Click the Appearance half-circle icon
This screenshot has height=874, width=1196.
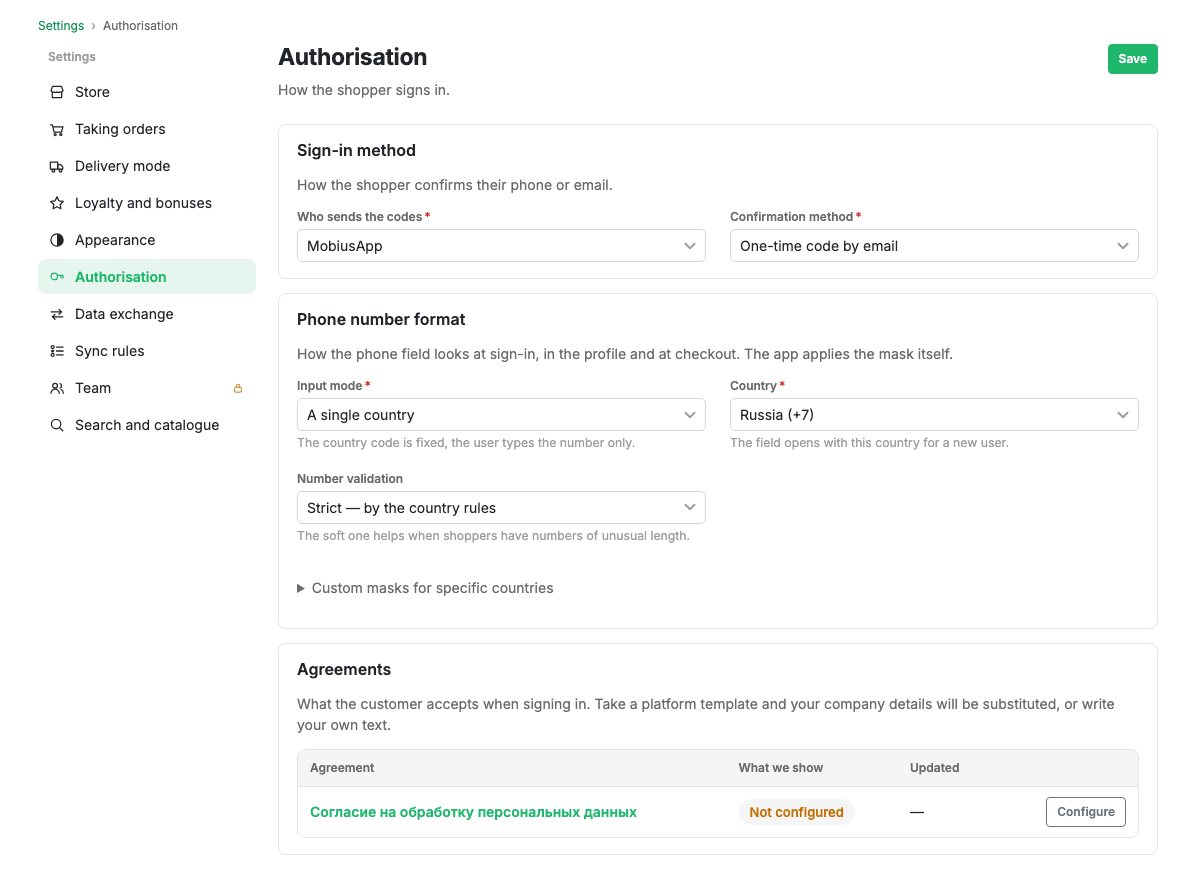coord(57,240)
